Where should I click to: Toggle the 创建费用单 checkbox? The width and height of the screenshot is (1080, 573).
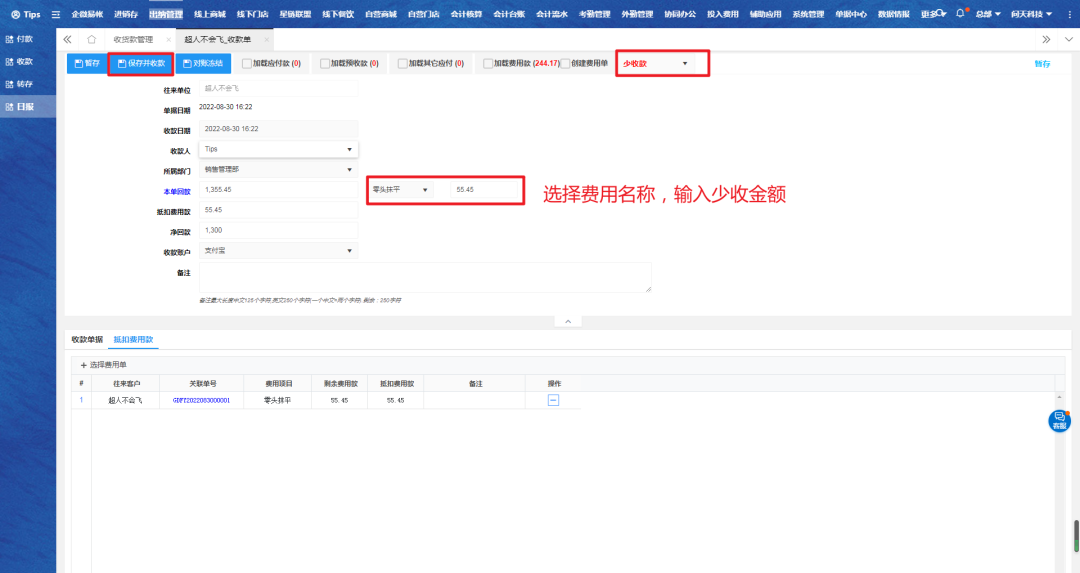click(x=565, y=63)
